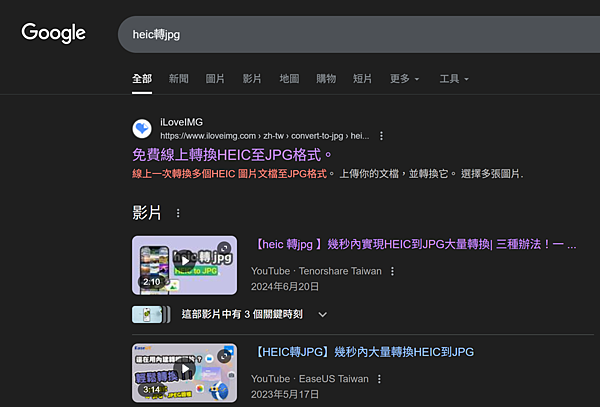Click the iLoveIMG result description snippet
The width and height of the screenshot is (600, 407).
tap(328, 174)
